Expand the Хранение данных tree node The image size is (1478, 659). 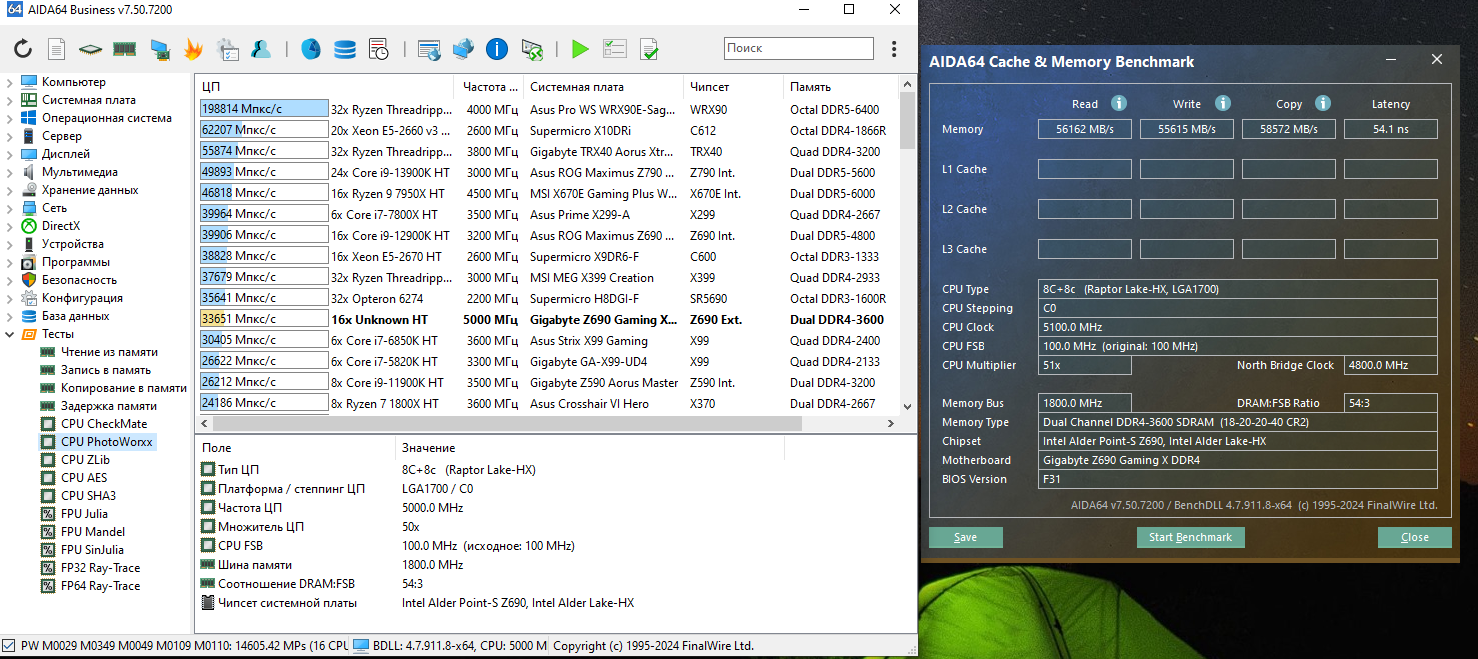click(x=10, y=190)
